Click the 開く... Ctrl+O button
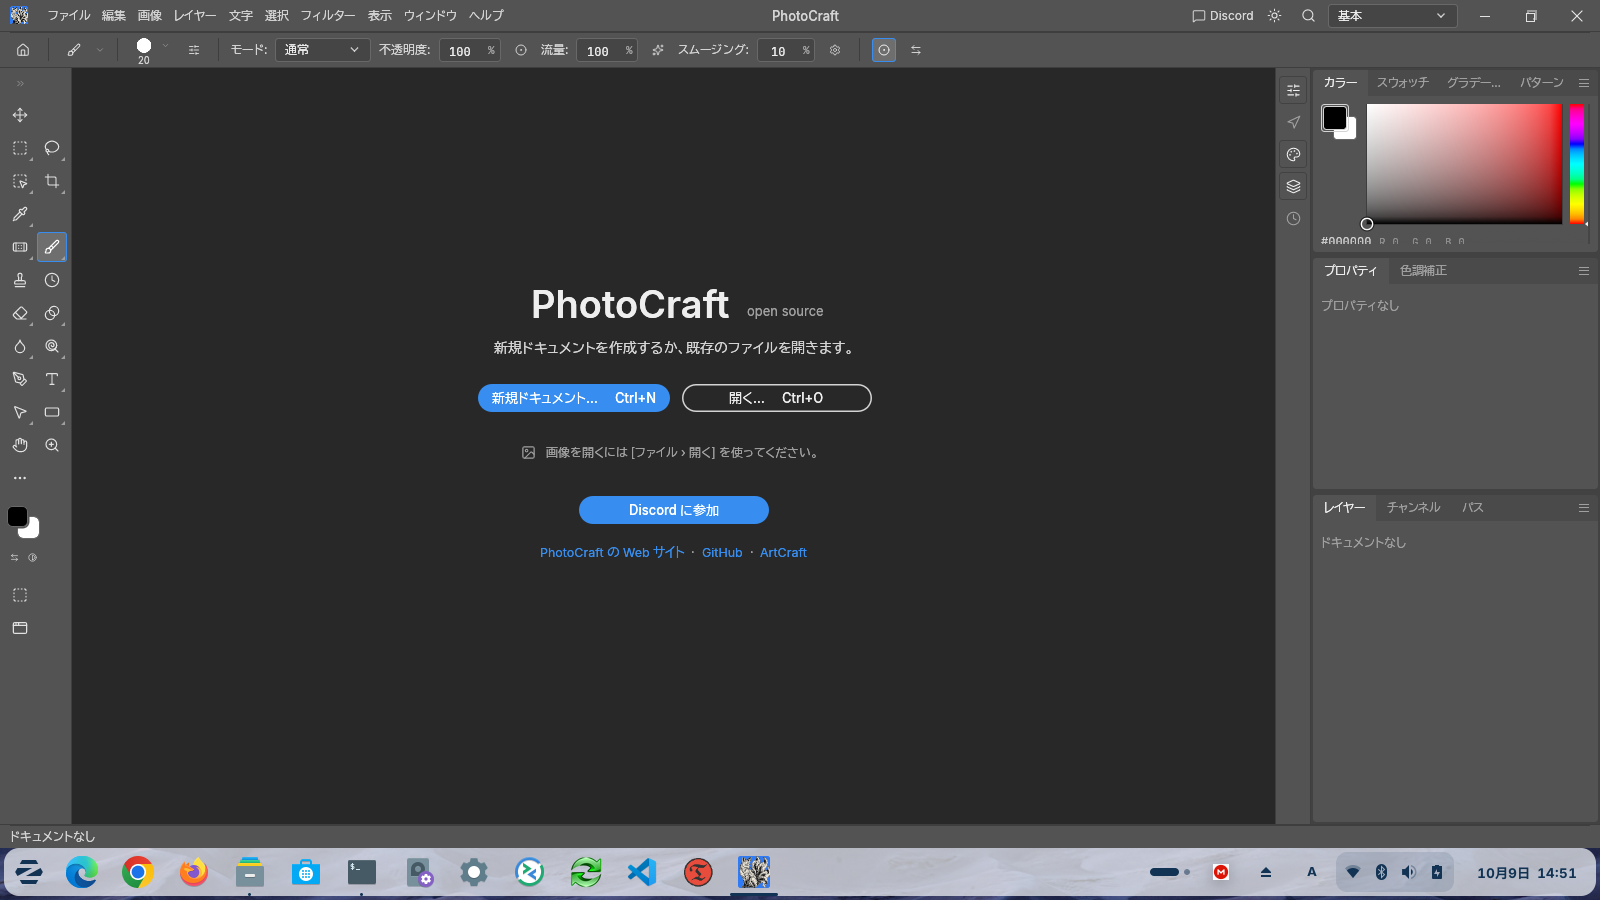This screenshot has height=900, width=1600. (777, 398)
